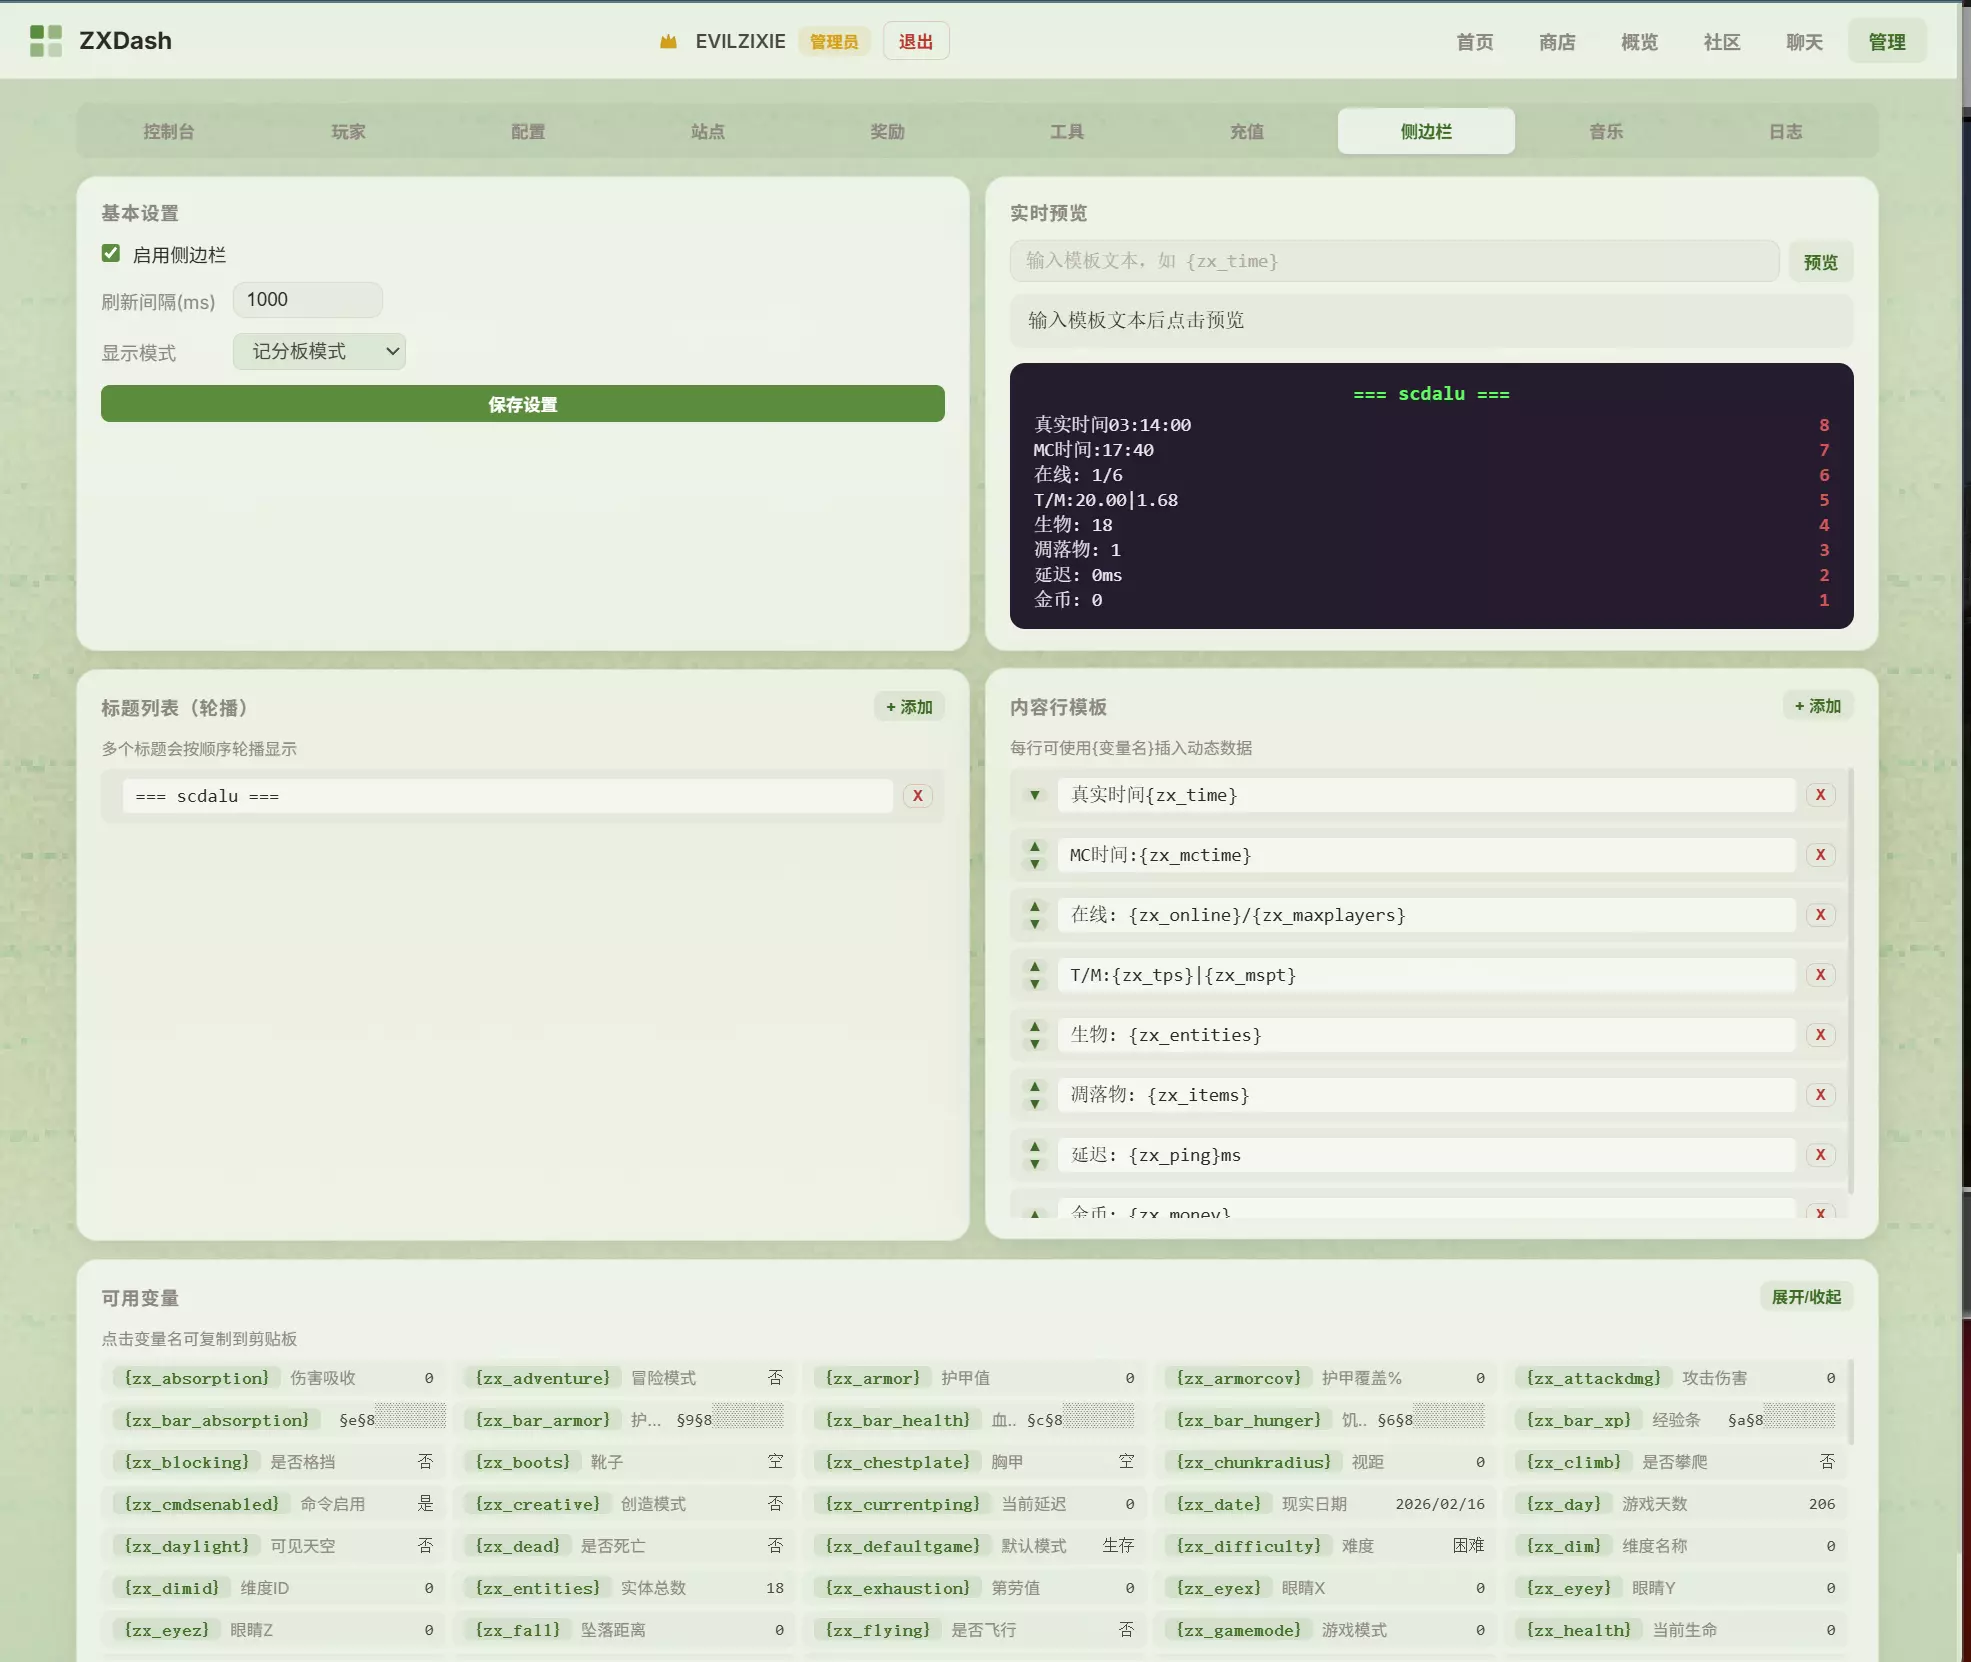Viewport: 1971px width, 1662px height.
Task: Remove the 在线 {zx_online} template row
Action: [1820, 915]
